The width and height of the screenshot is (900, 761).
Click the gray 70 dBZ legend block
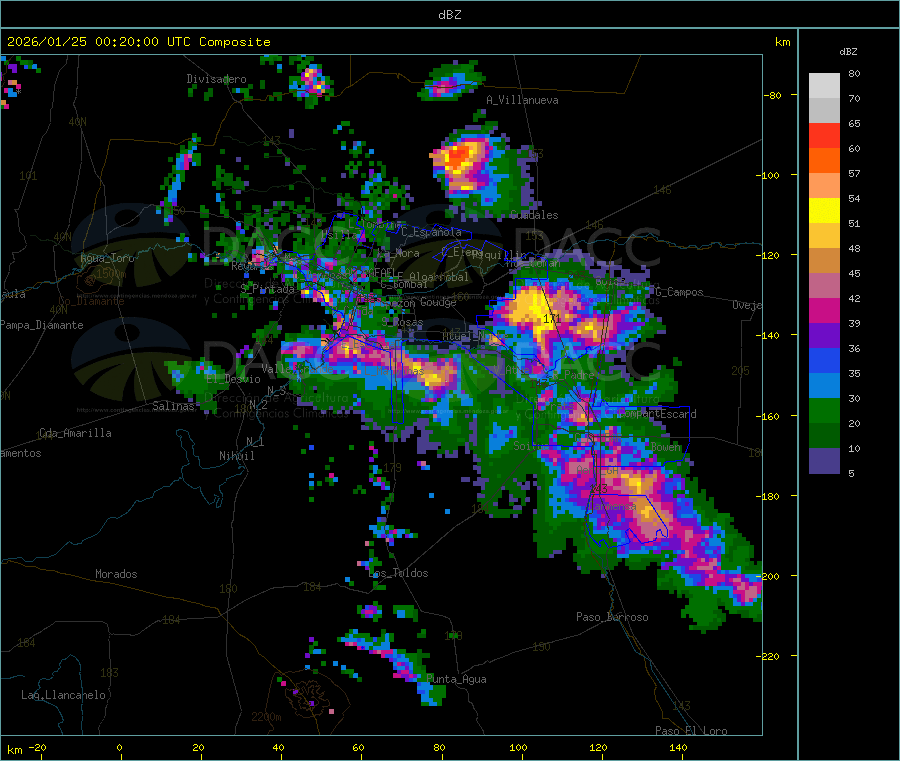point(824,110)
